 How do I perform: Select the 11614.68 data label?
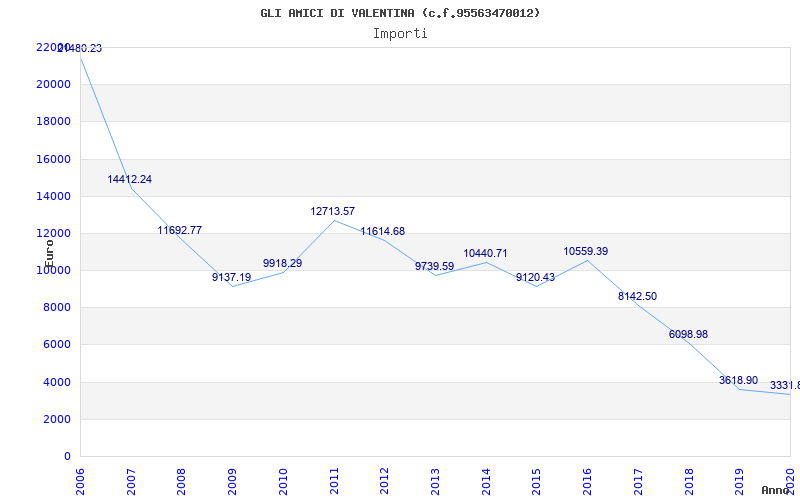[x=383, y=231]
